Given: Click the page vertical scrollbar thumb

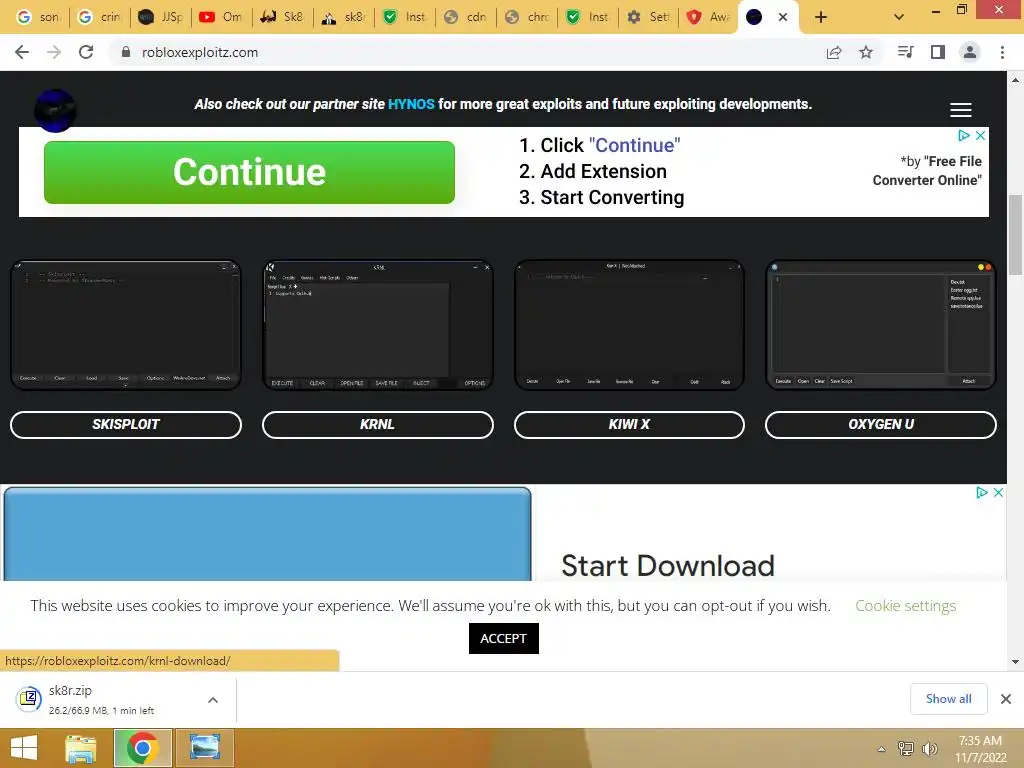Looking at the screenshot, I should pos(1015,235).
